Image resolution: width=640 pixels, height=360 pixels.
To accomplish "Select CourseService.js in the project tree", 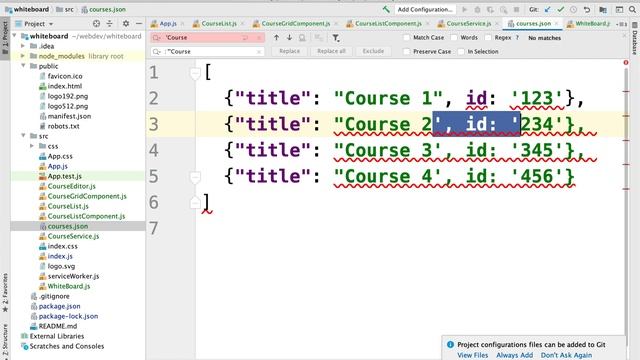I will pyautogui.click(x=73, y=236).
